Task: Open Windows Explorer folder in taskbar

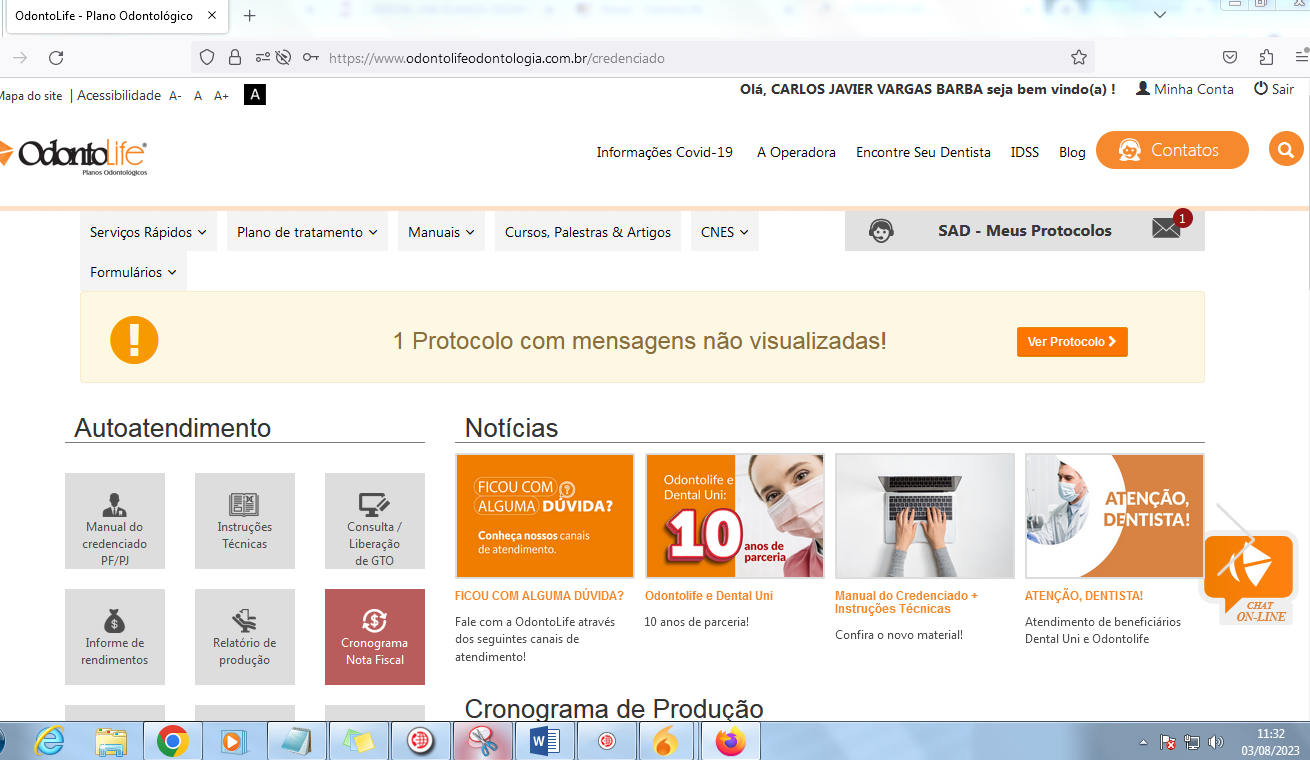Action: click(111, 742)
